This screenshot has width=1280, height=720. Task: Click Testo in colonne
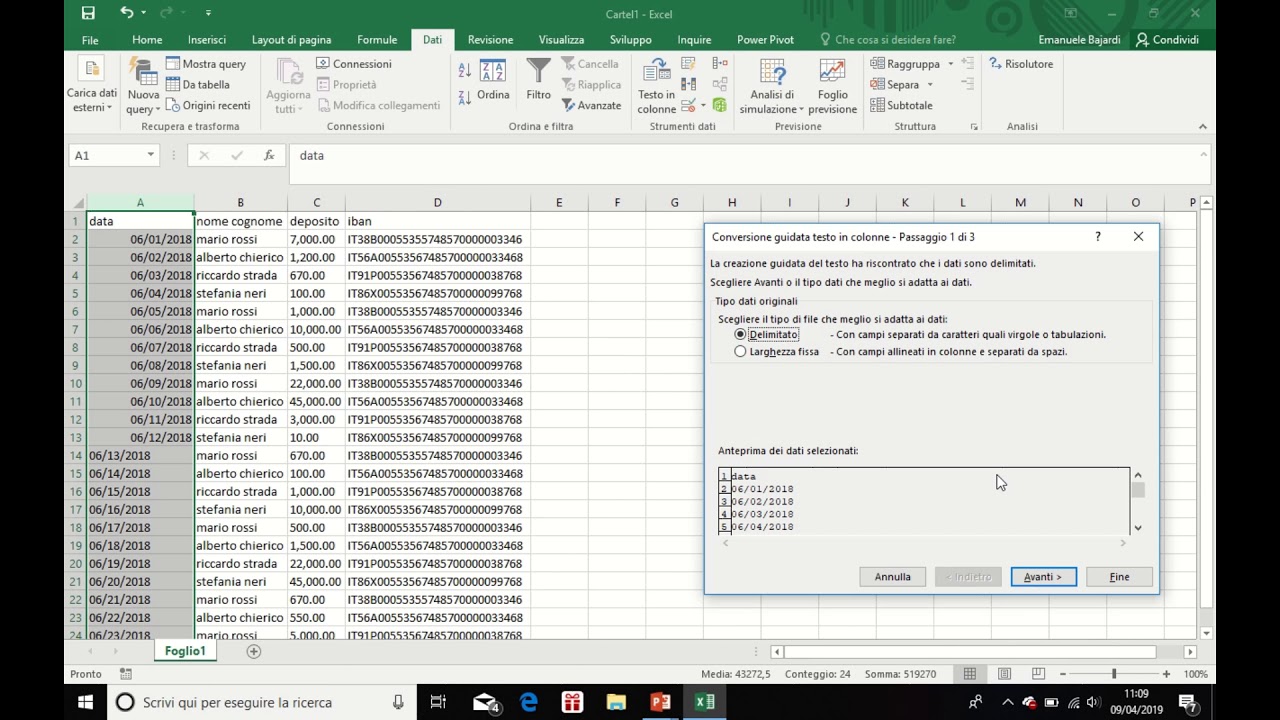657,85
